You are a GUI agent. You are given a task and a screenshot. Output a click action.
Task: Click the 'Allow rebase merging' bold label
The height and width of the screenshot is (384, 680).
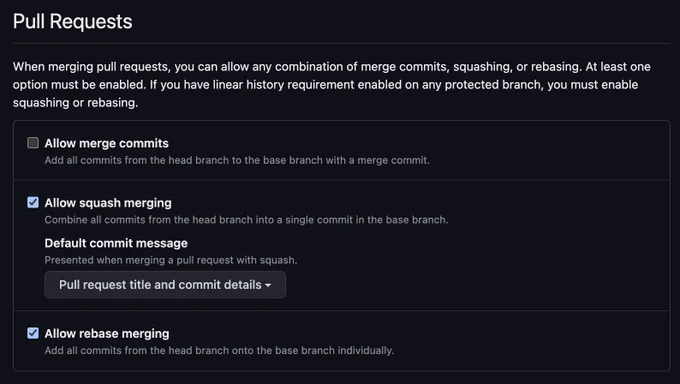coord(107,334)
